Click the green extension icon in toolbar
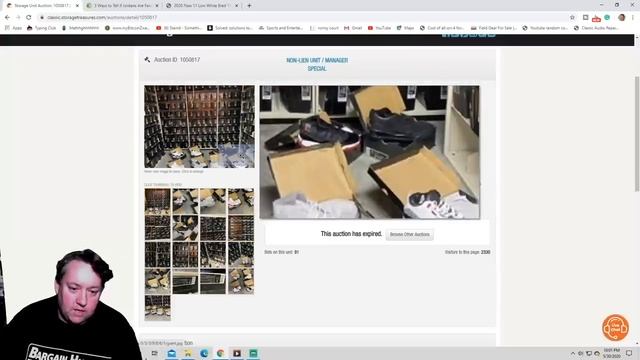Viewport: 640px width, 360px height. [607, 18]
